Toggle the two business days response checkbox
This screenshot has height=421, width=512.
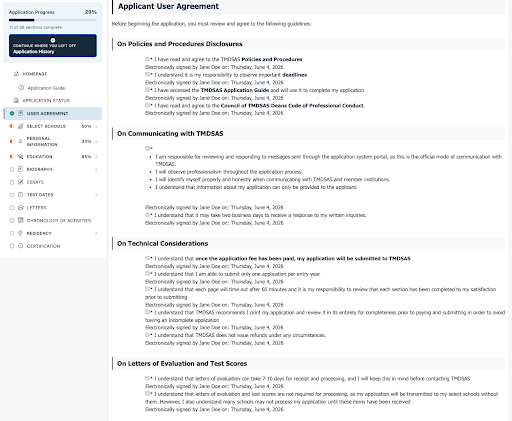point(147,215)
